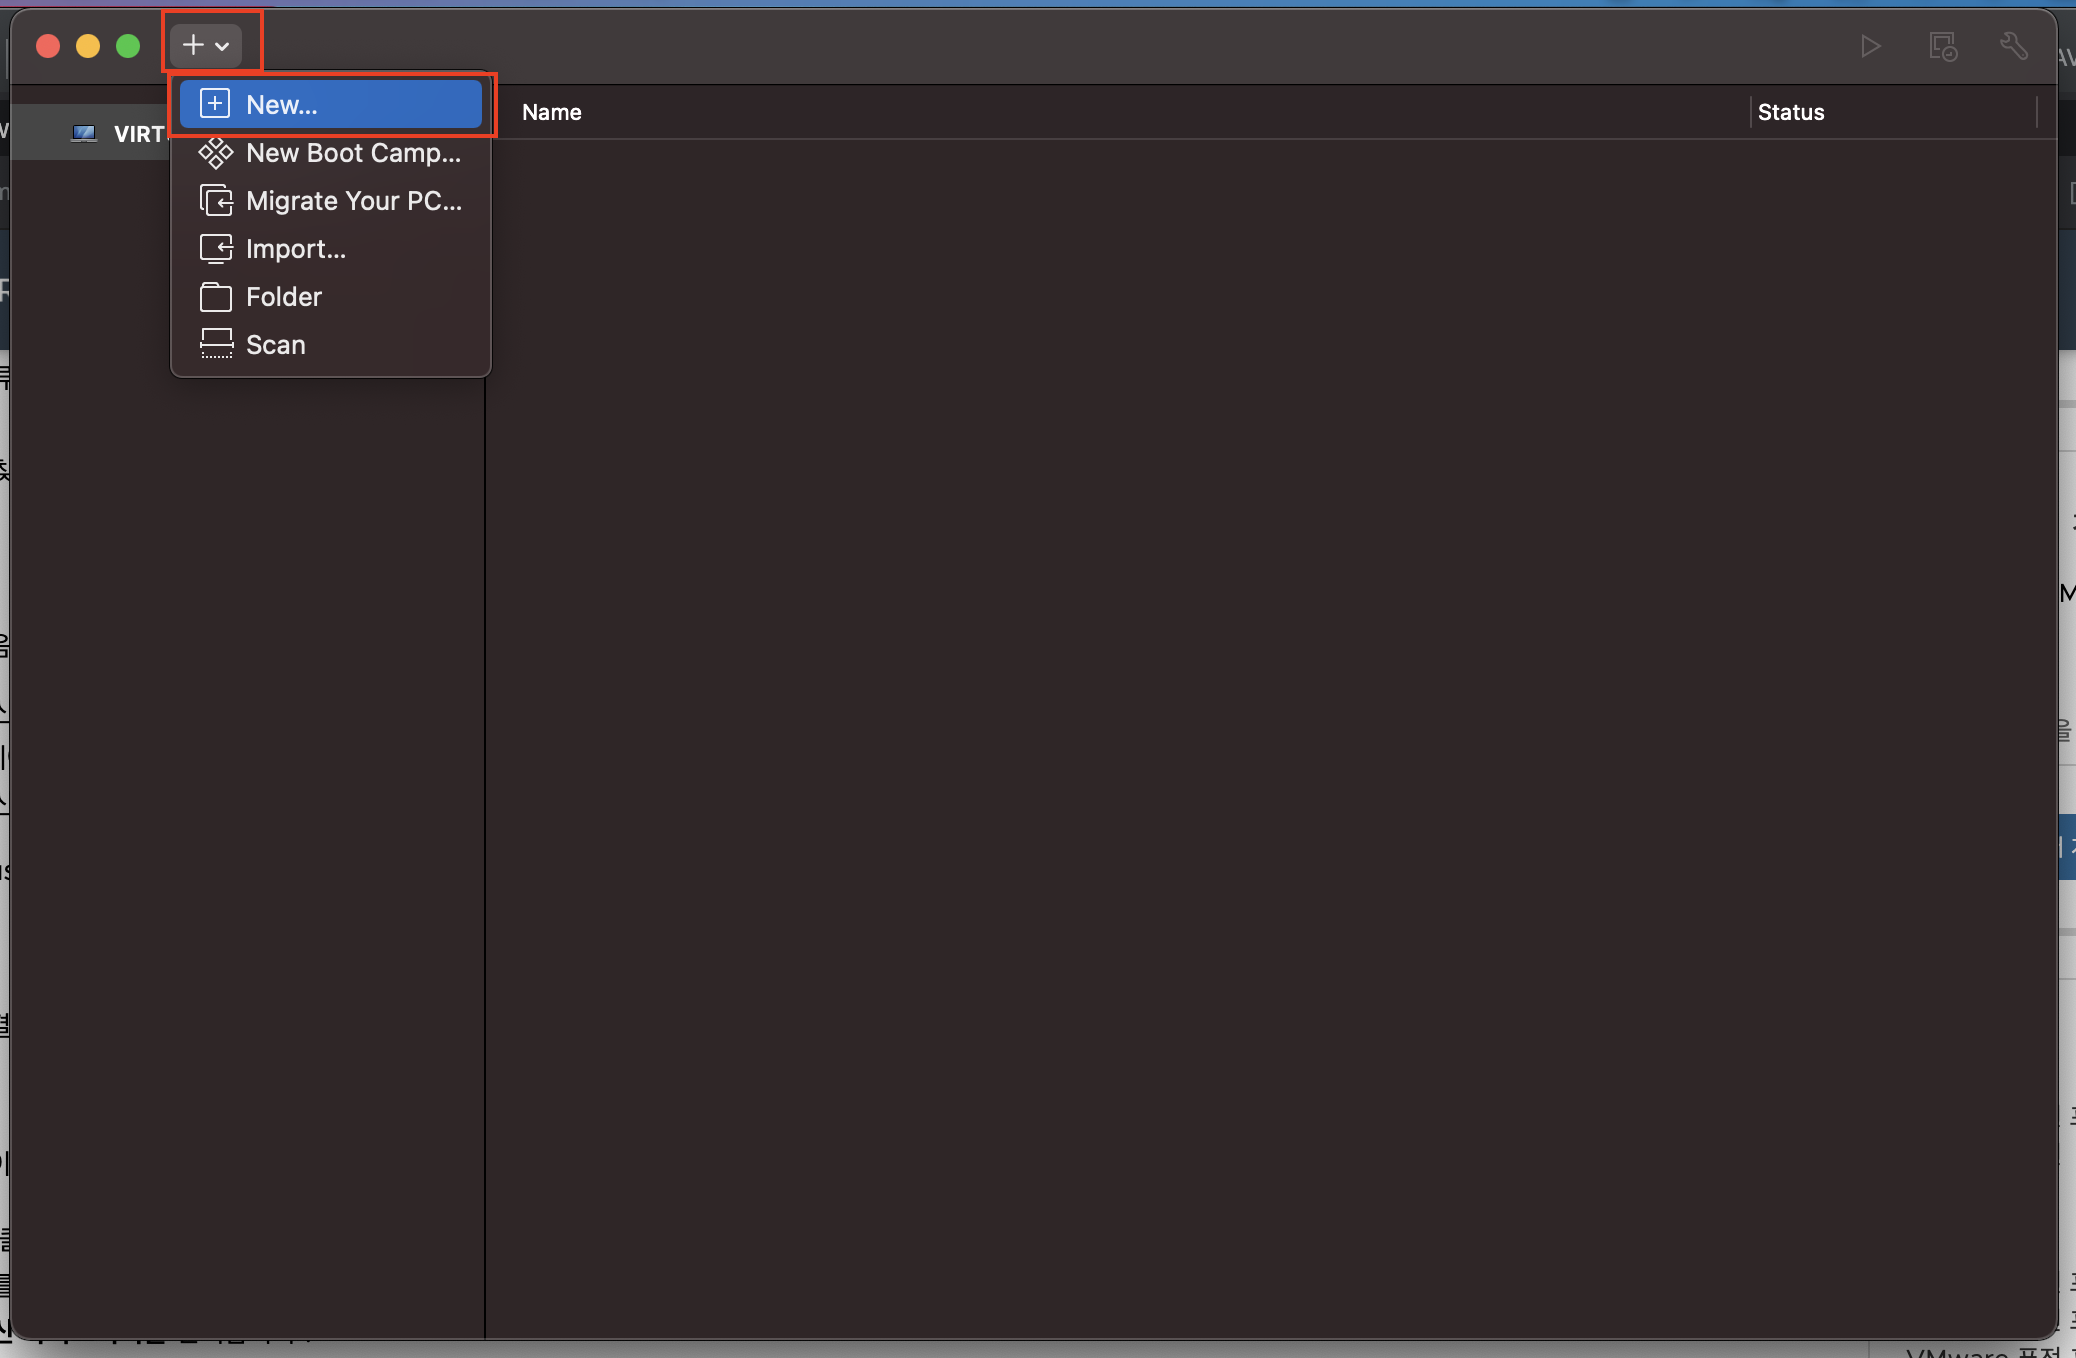Click the Folder icon in the menu
The width and height of the screenshot is (2076, 1358).
(x=215, y=297)
